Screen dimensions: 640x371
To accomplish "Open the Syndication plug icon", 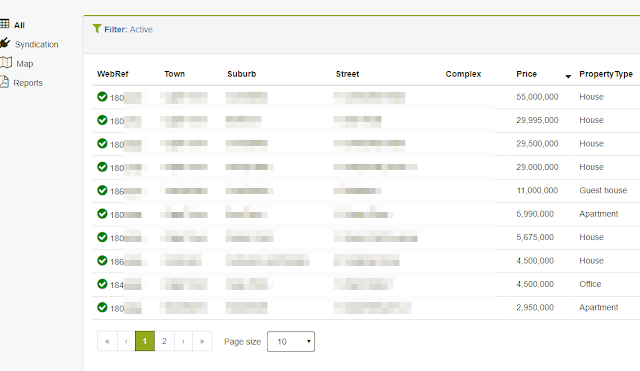I will click(x=4, y=42).
